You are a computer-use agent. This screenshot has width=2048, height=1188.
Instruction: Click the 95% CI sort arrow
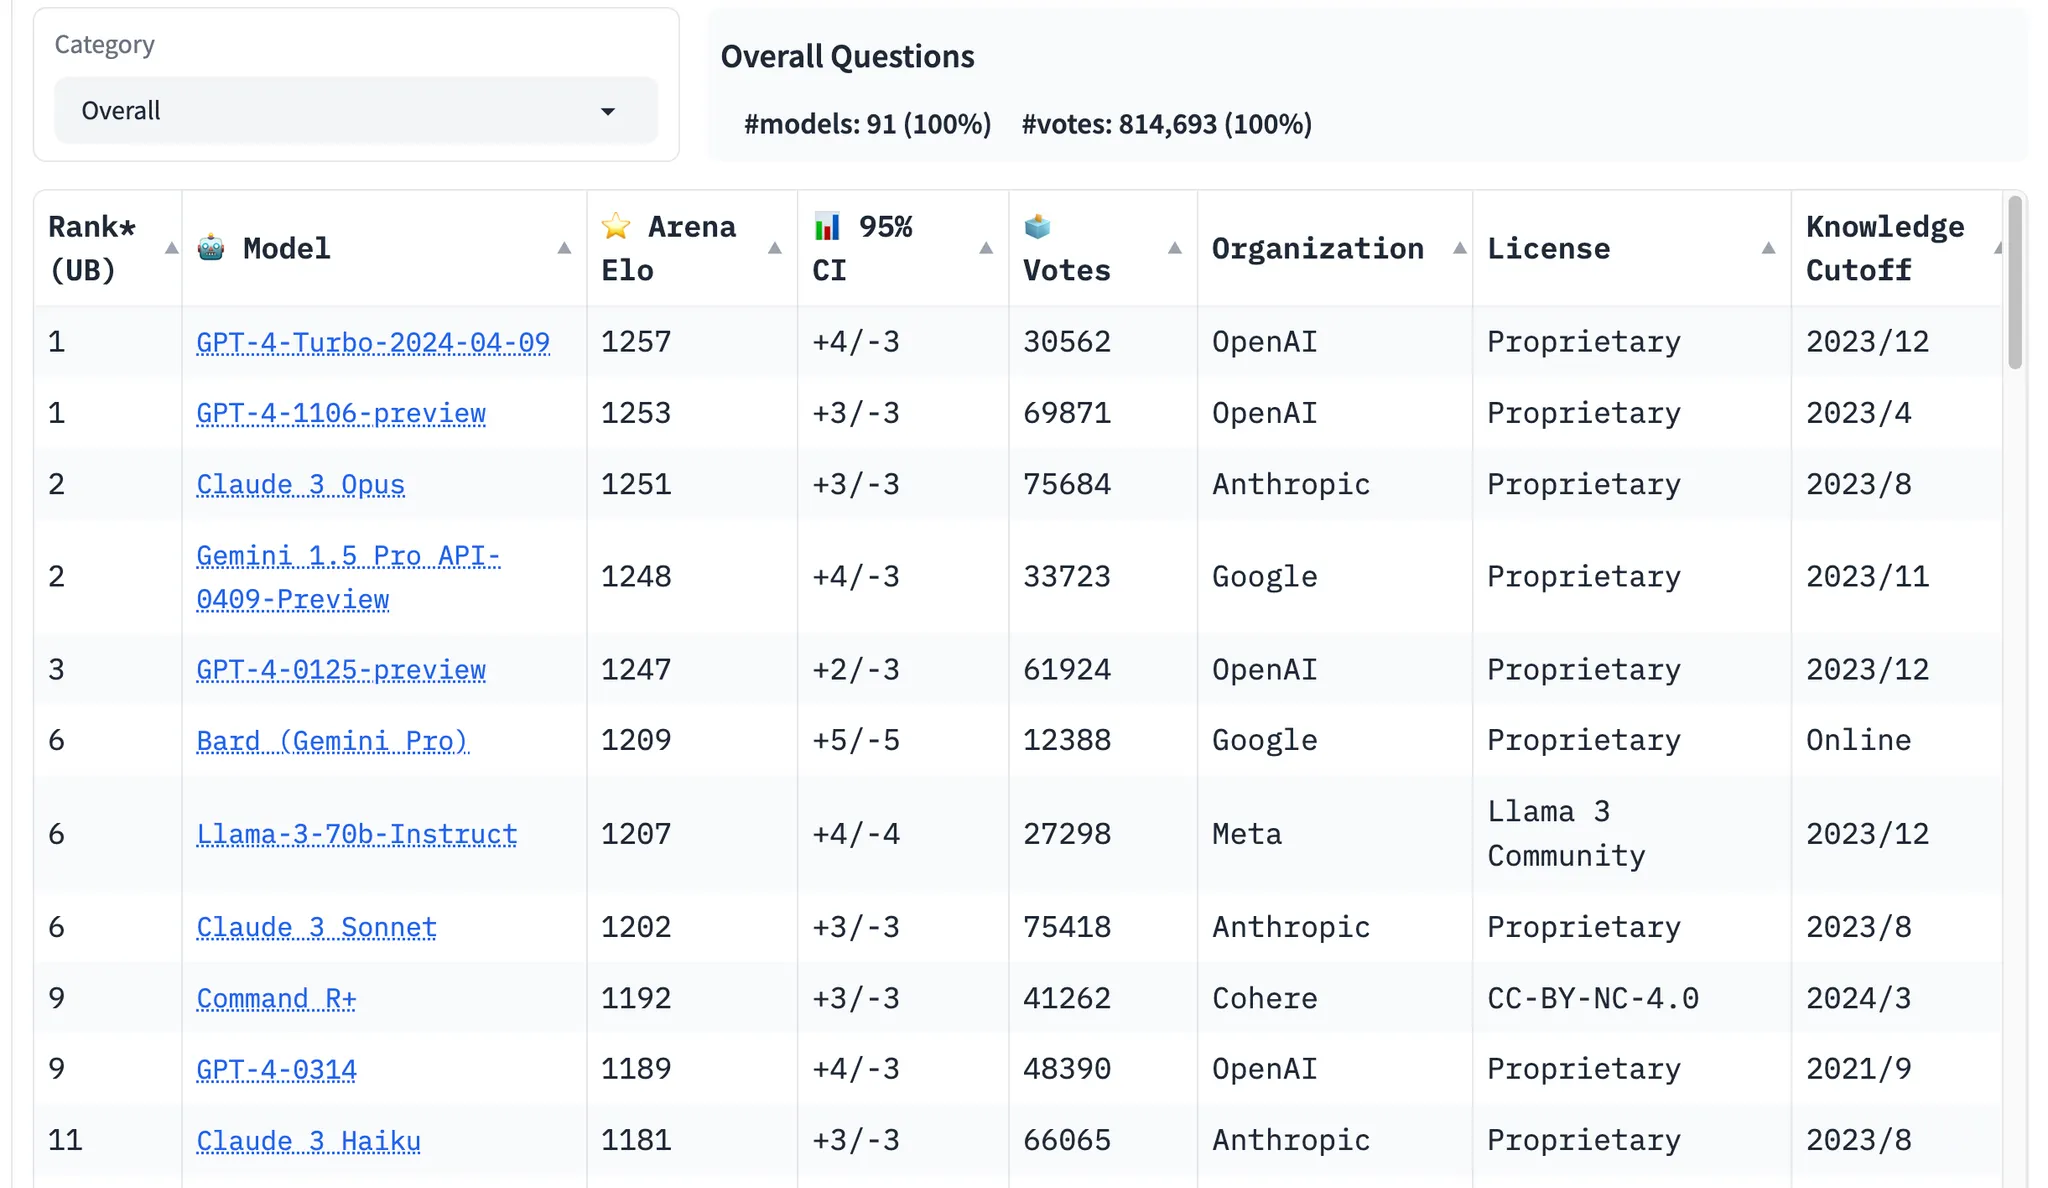click(986, 248)
